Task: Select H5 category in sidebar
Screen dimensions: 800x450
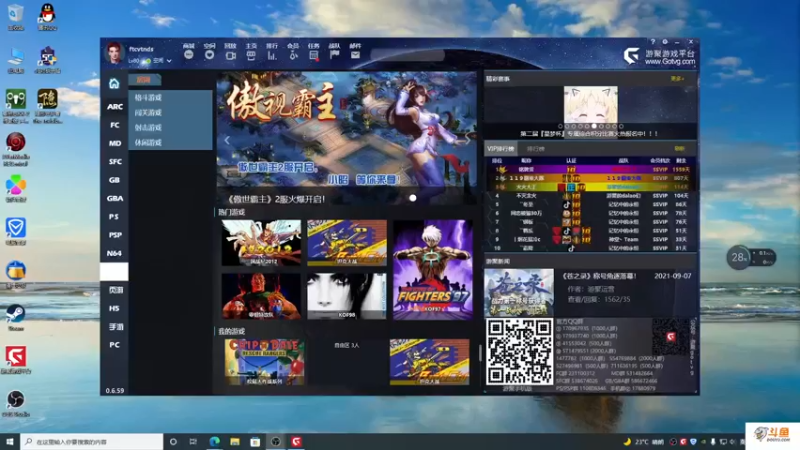Action: click(x=114, y=308)
